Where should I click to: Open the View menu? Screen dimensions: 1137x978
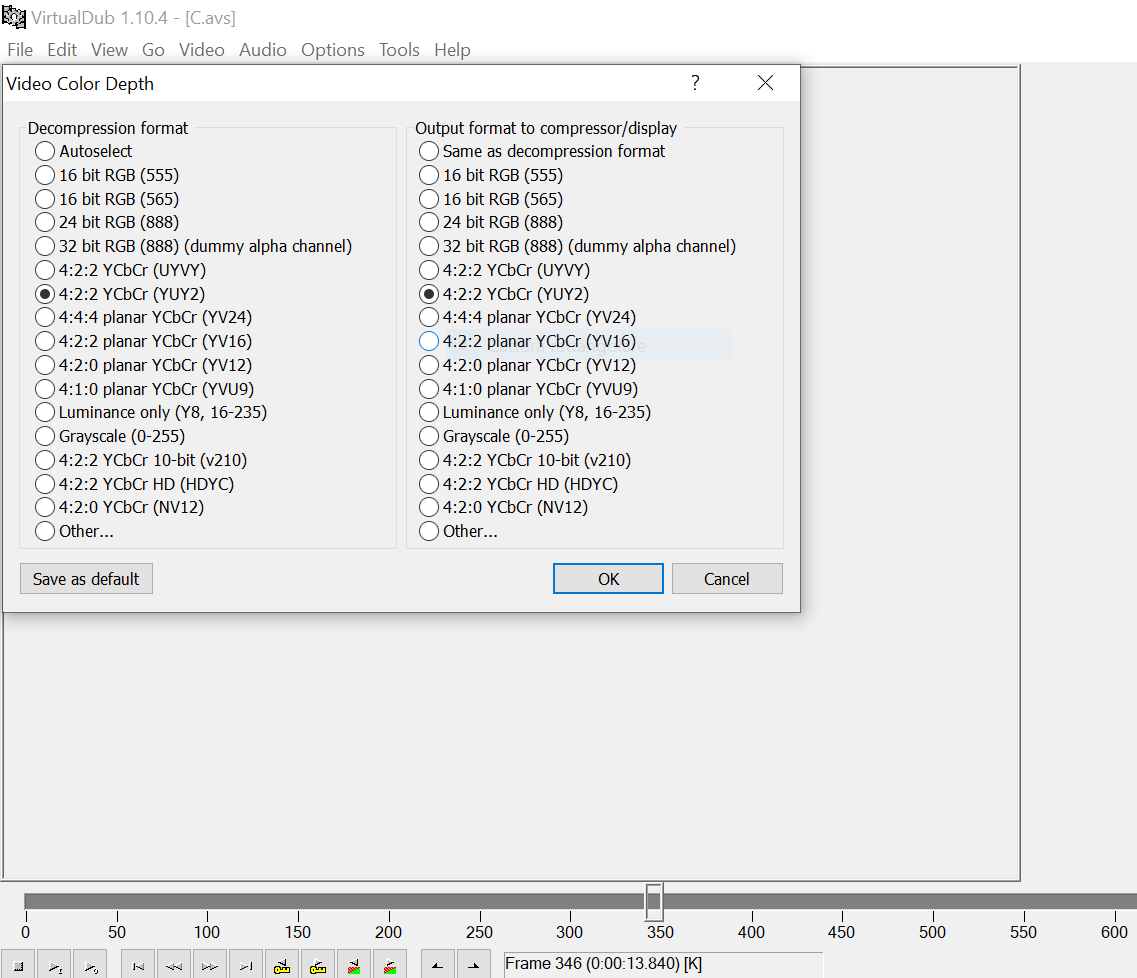point(109,49)
